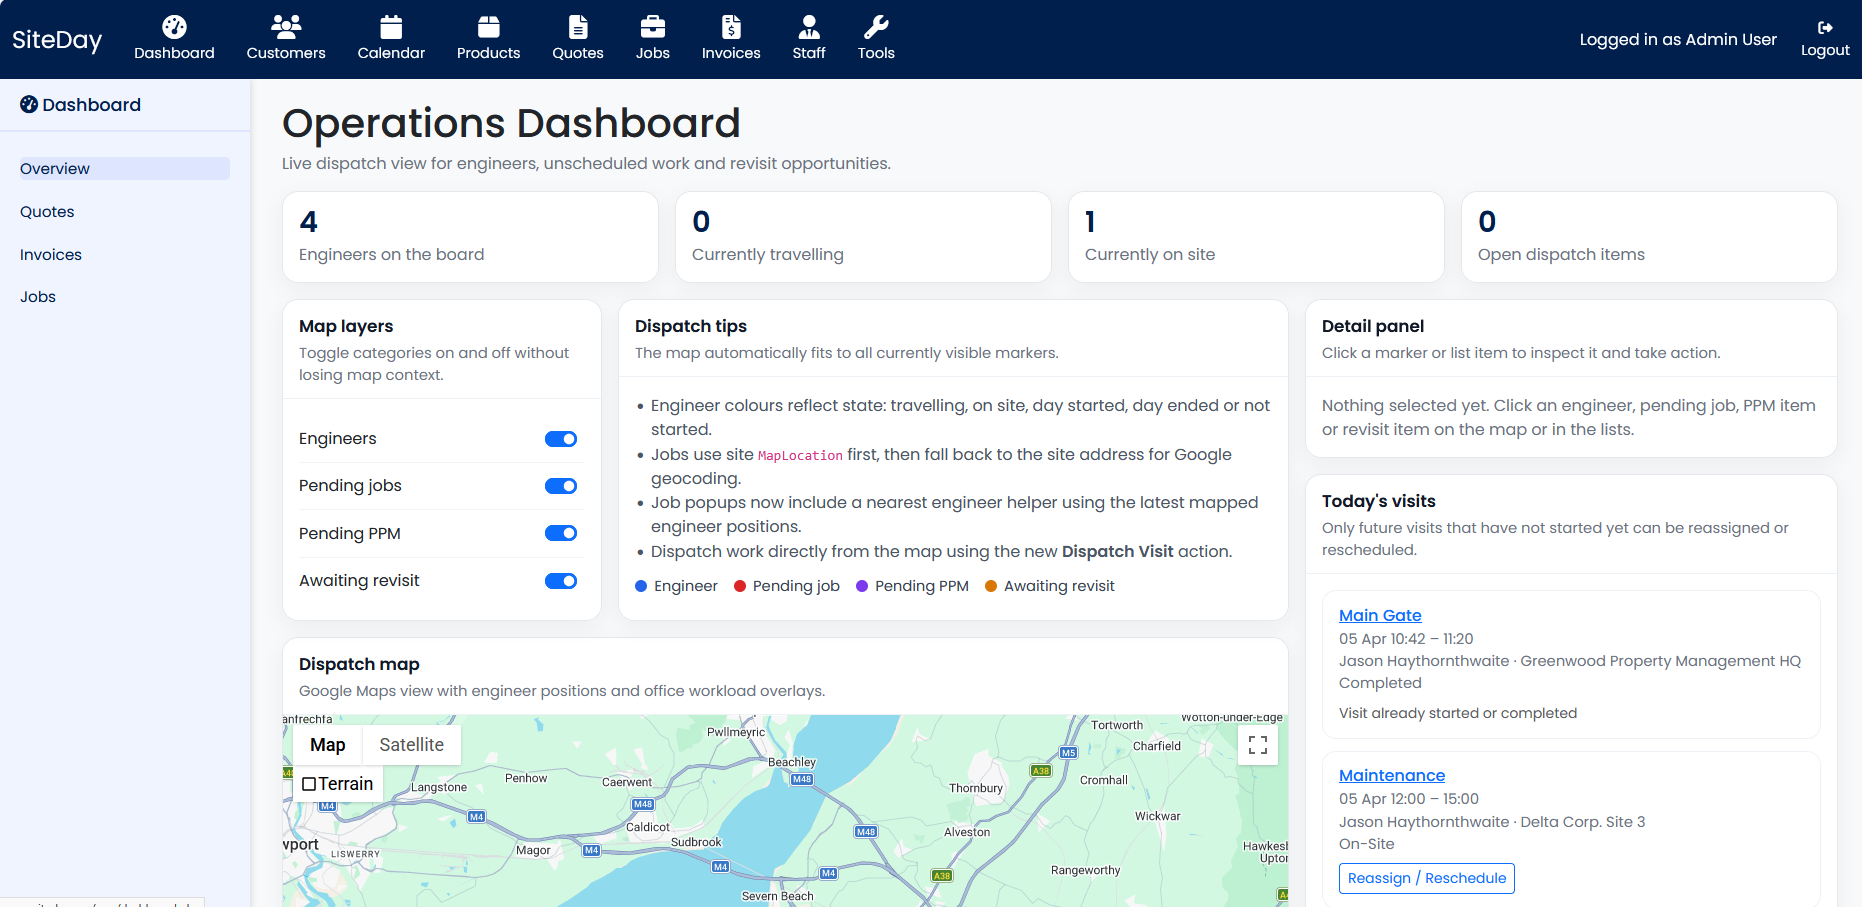Turn off the Pending jobs layer
Screen dimensions: 1862x907
click(x=561, y=486)
